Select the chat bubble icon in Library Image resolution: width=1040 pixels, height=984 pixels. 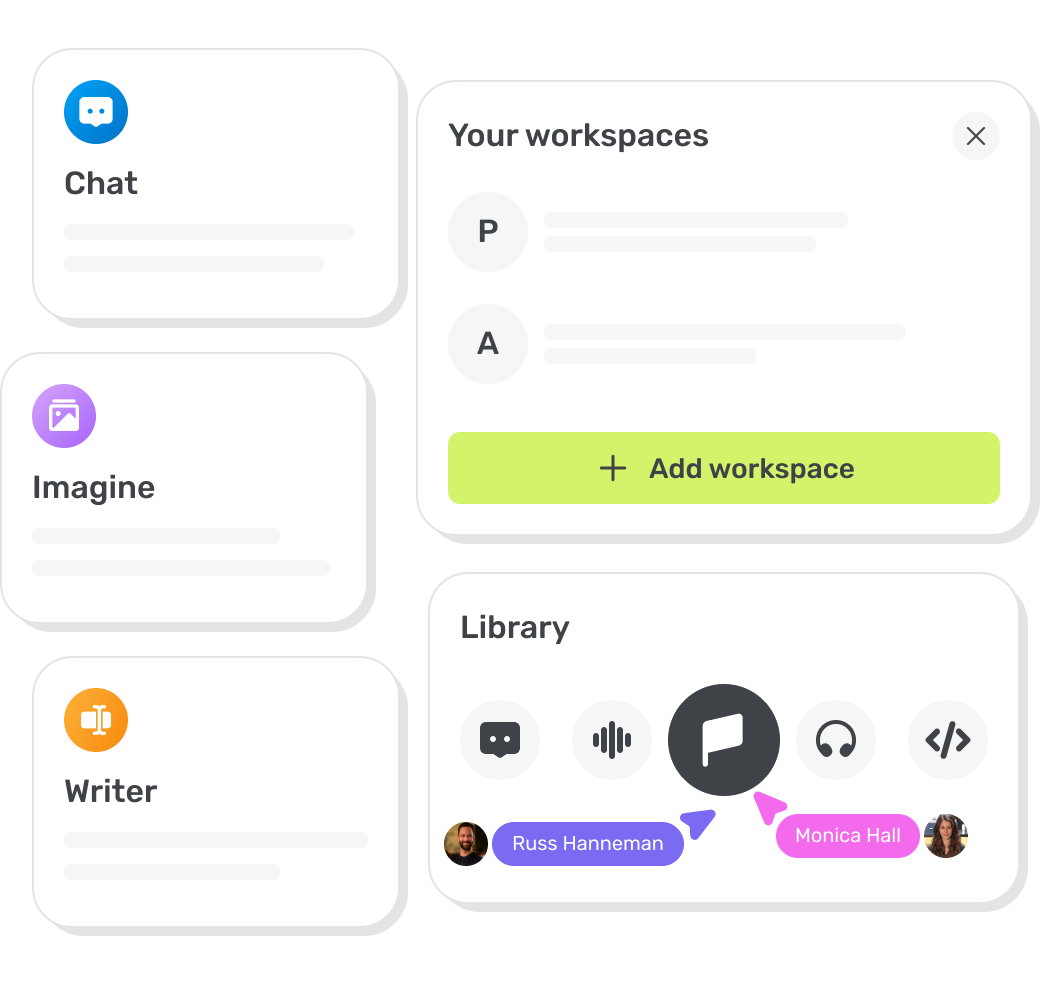(500, 740)
